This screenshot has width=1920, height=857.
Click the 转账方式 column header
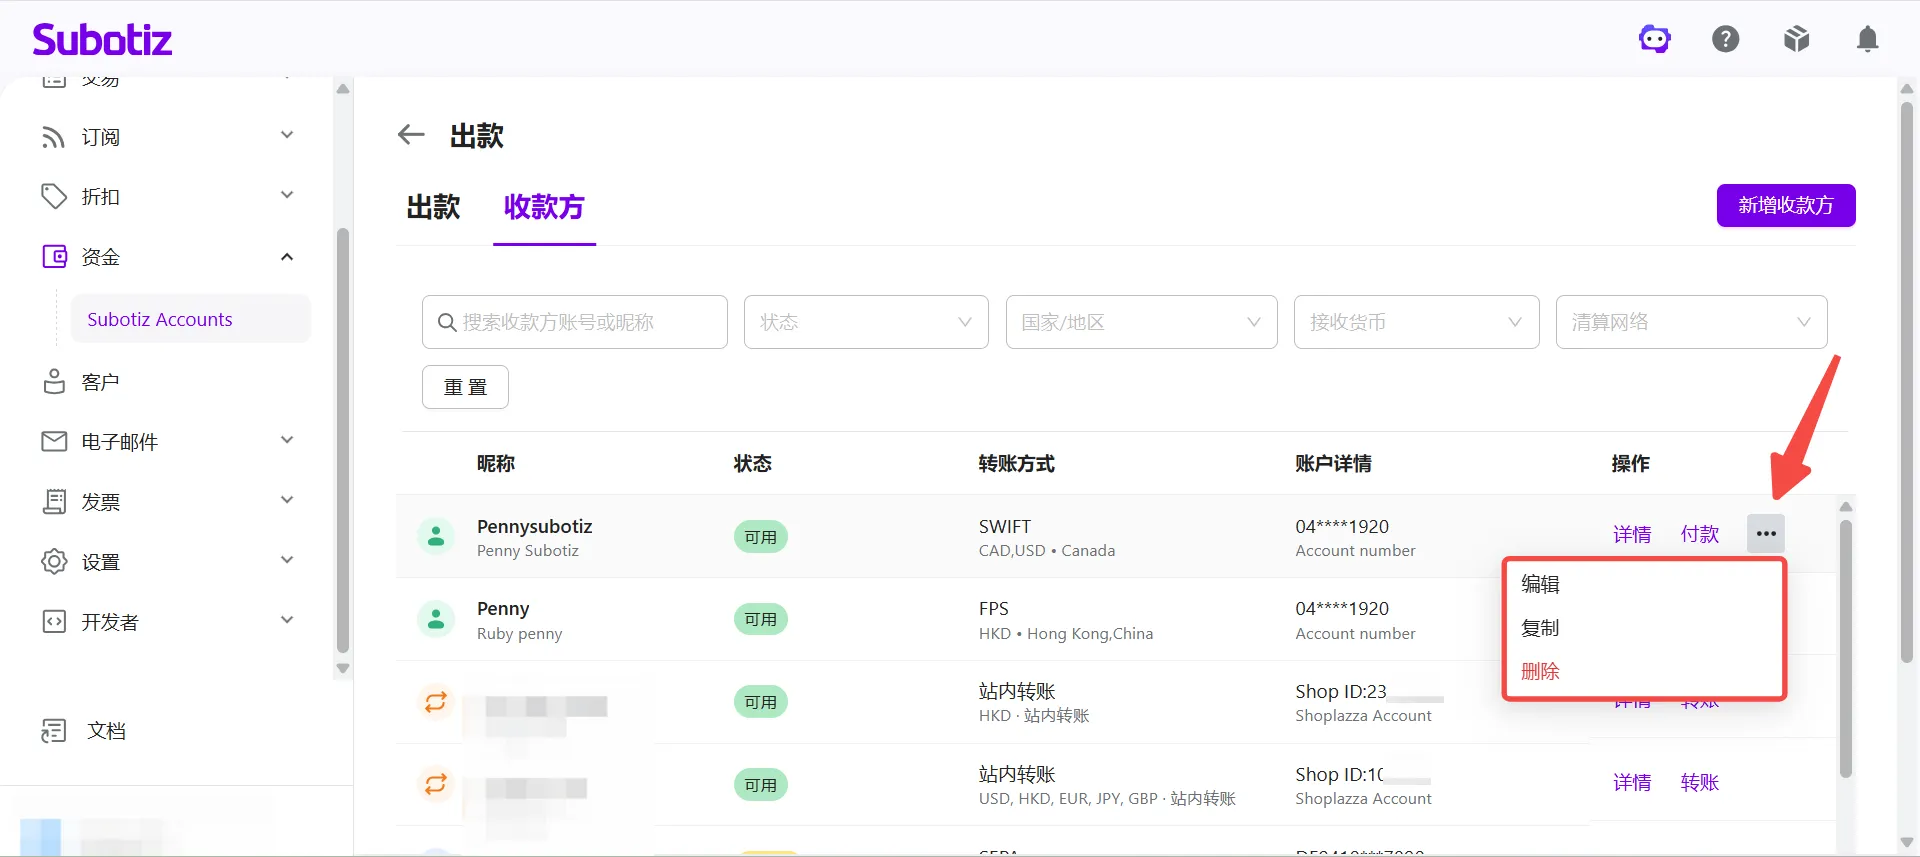pyautogui.click(x=1017, y=463)
